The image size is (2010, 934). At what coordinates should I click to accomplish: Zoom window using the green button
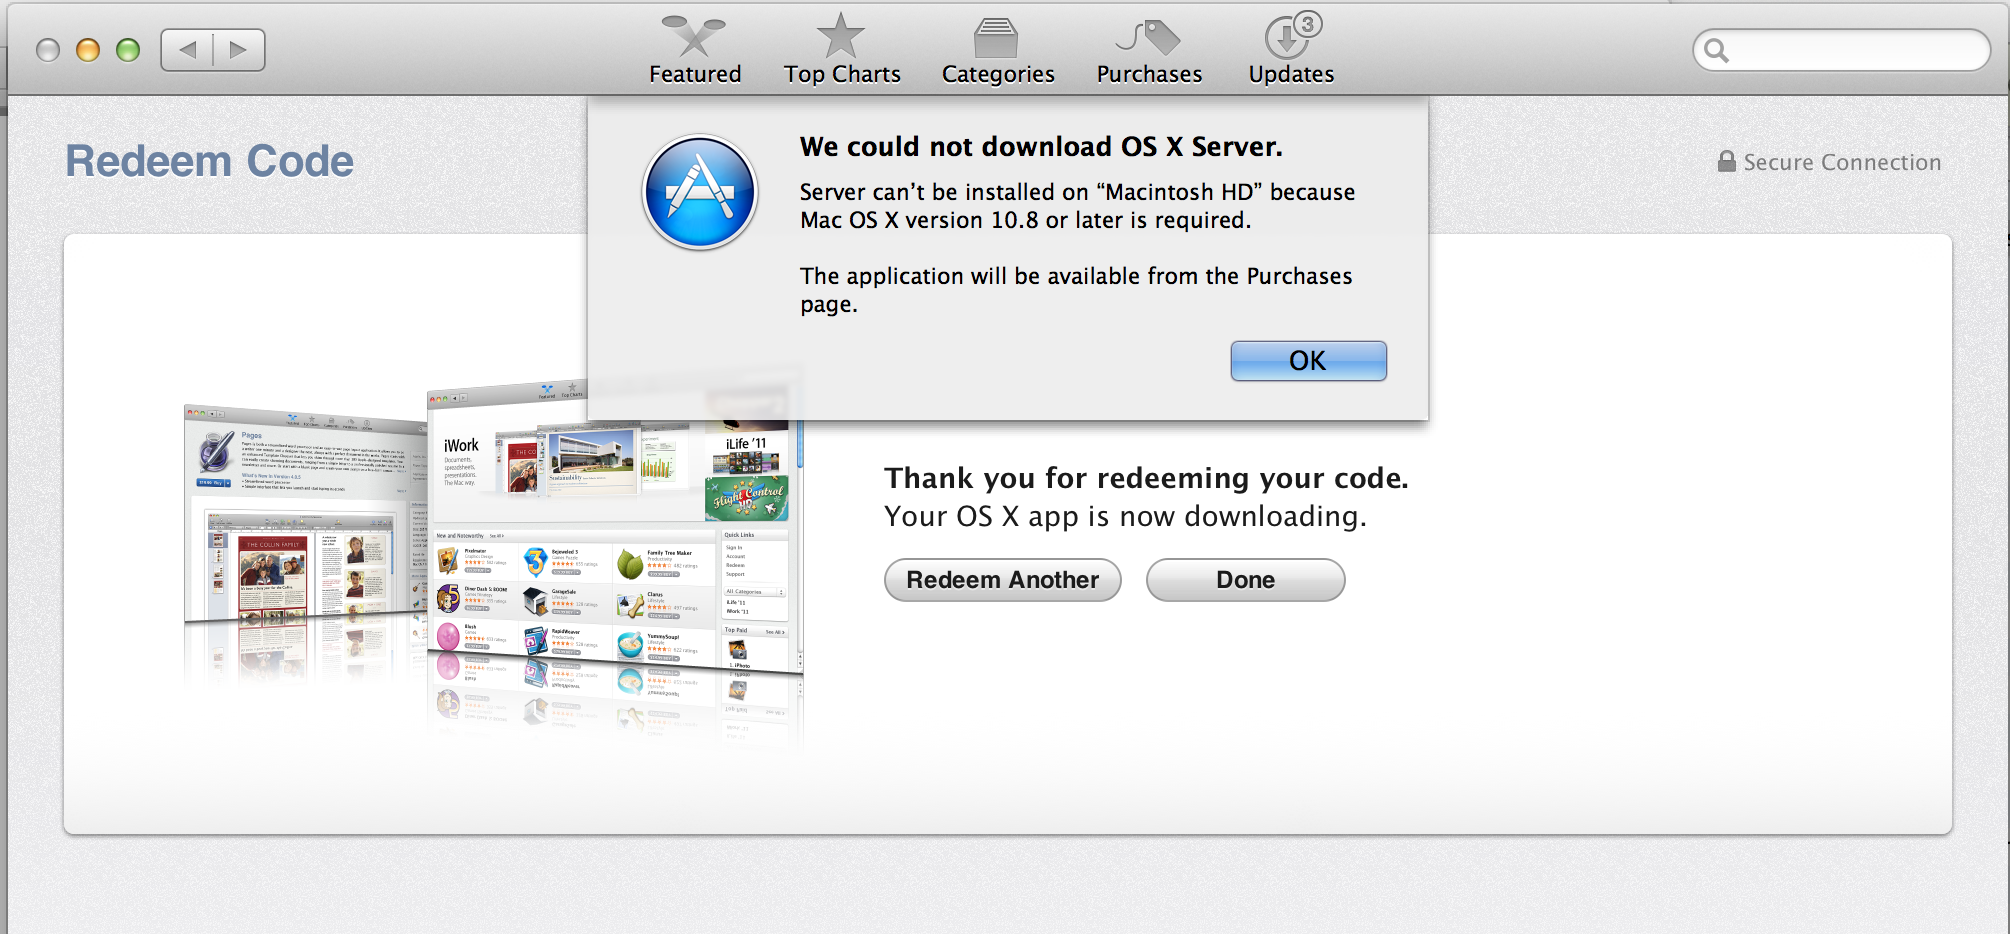[128, 50]
